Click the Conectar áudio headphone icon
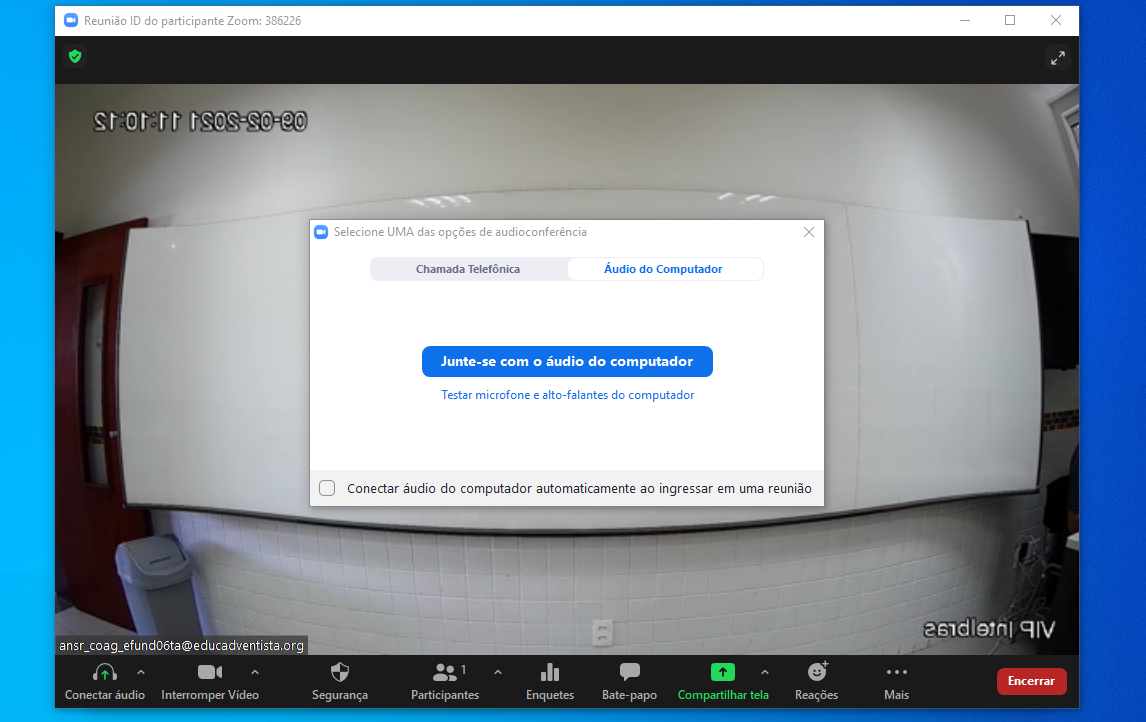The height and width of the screenshot is (722, 1146). [104, 673]
